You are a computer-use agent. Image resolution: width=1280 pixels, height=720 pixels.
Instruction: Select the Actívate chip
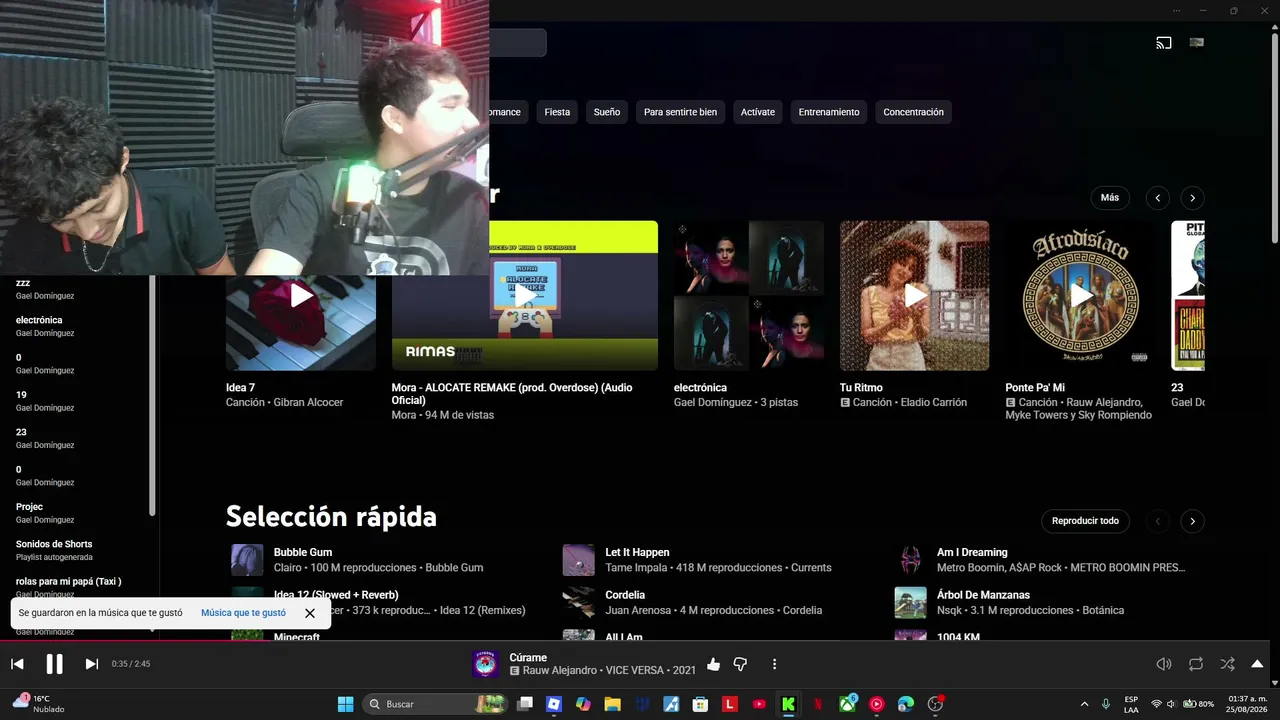[x=758, y=112]
